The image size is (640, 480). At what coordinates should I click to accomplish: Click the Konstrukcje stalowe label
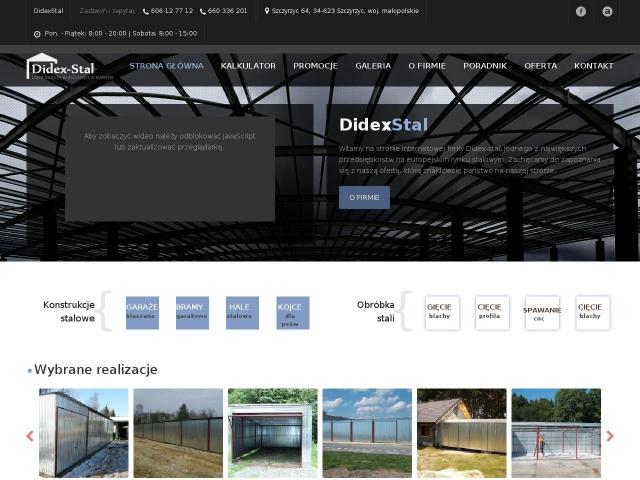(69, 311)
